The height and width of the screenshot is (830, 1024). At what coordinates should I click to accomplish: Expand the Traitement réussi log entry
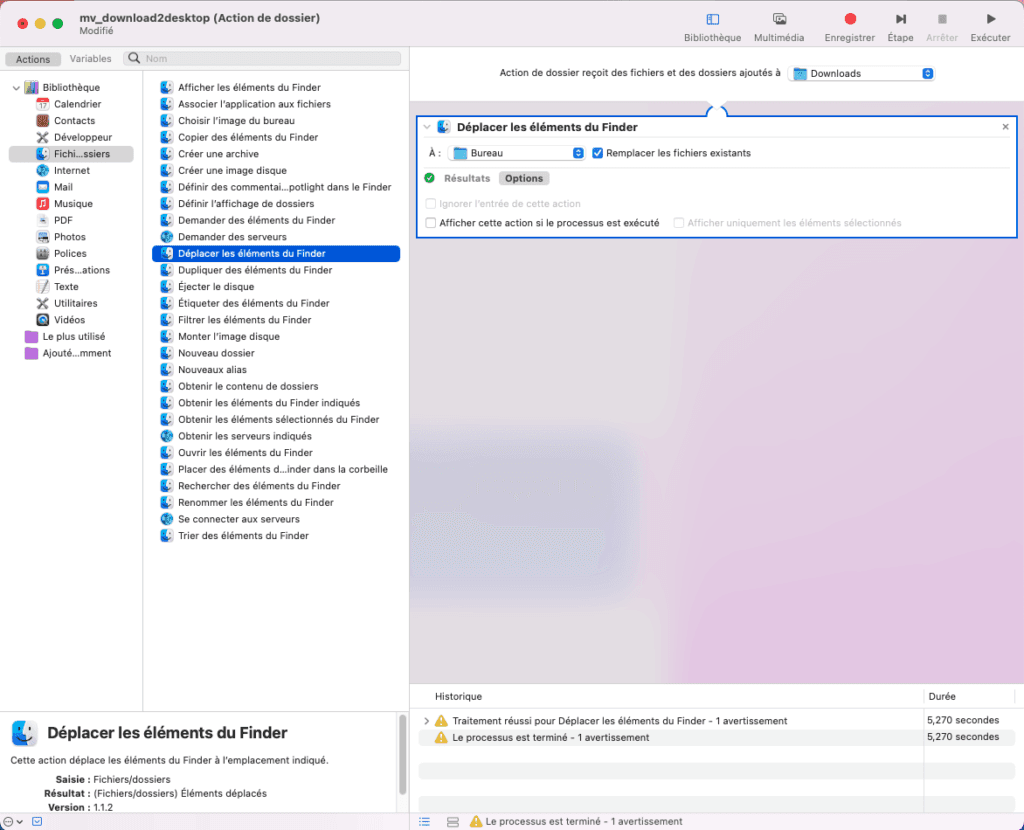tap(426, 721)
